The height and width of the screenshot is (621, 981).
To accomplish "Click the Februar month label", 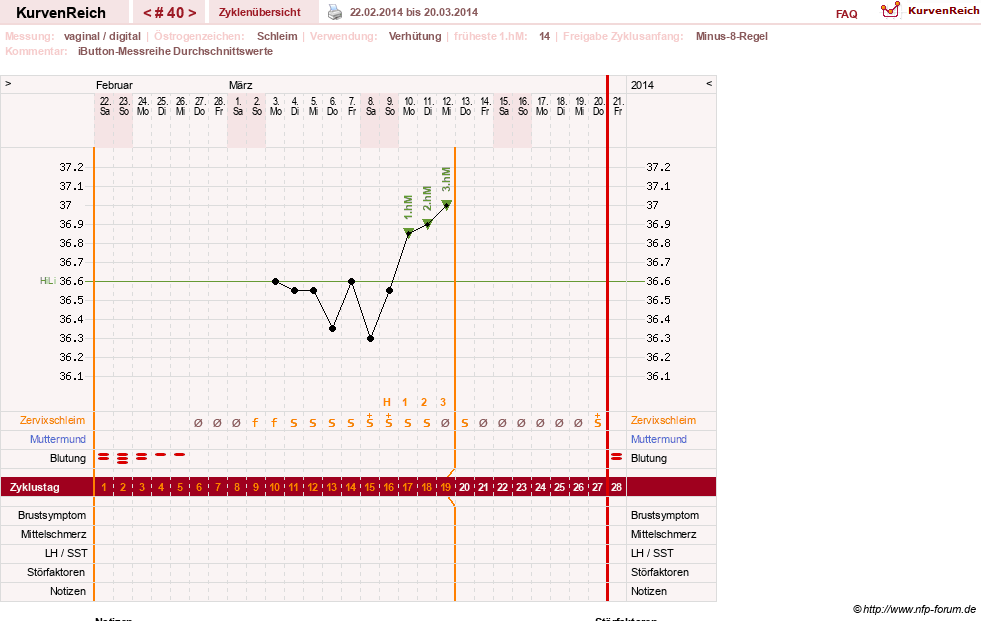I will pyautogui.click(x=114, y=85).
